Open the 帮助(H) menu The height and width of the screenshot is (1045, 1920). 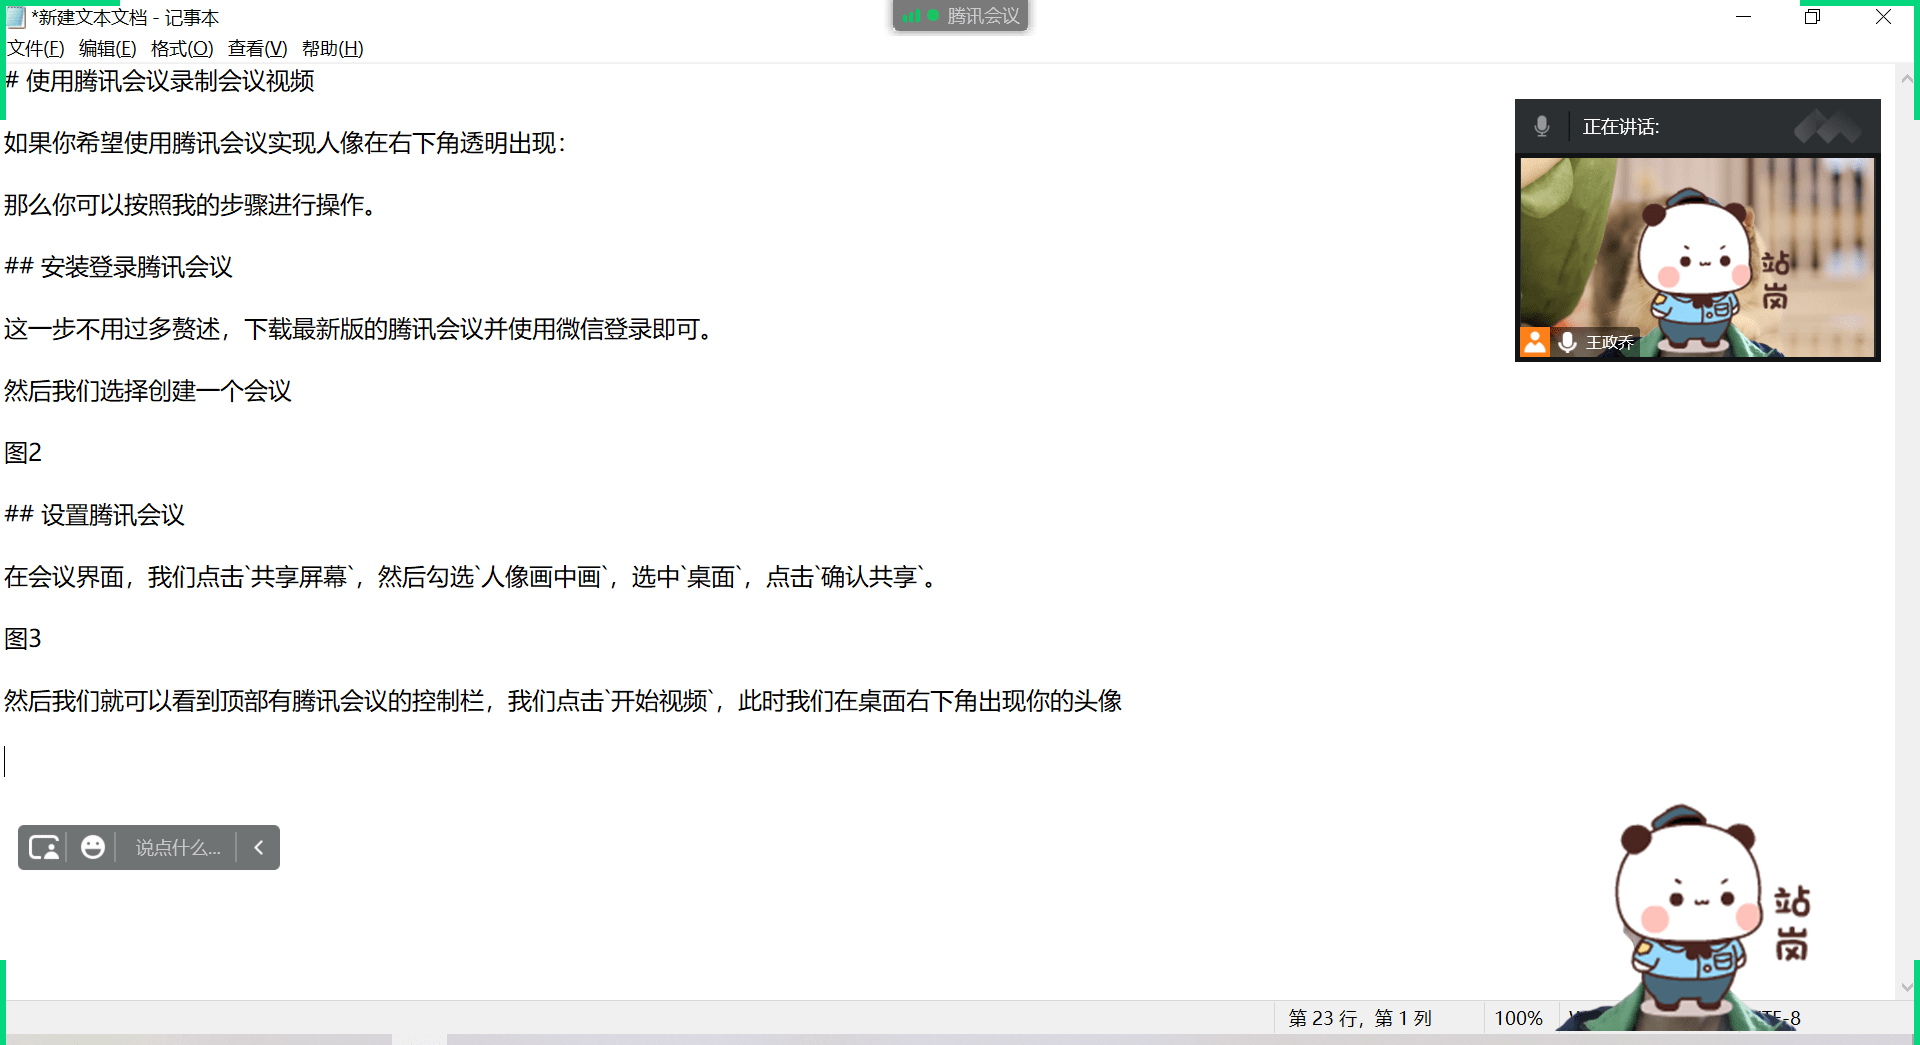point(332,48)
